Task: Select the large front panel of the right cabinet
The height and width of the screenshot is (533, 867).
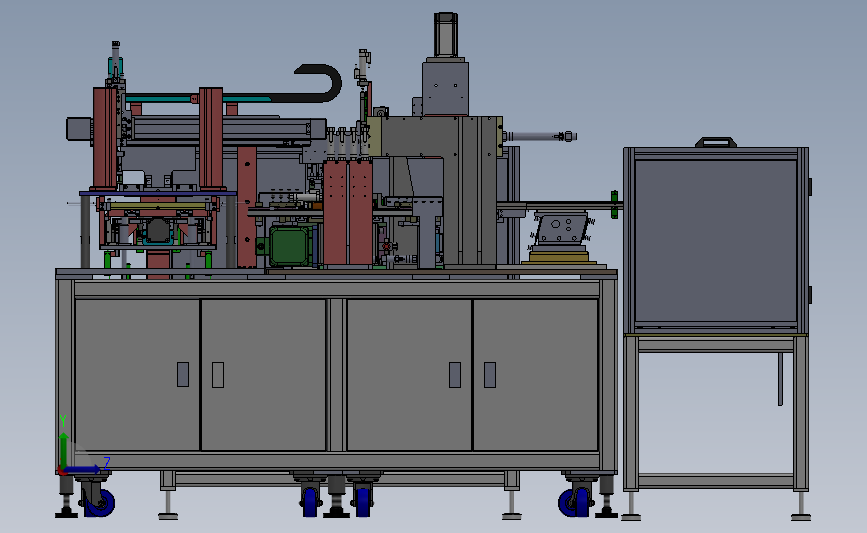Action: tap(715, 242)
